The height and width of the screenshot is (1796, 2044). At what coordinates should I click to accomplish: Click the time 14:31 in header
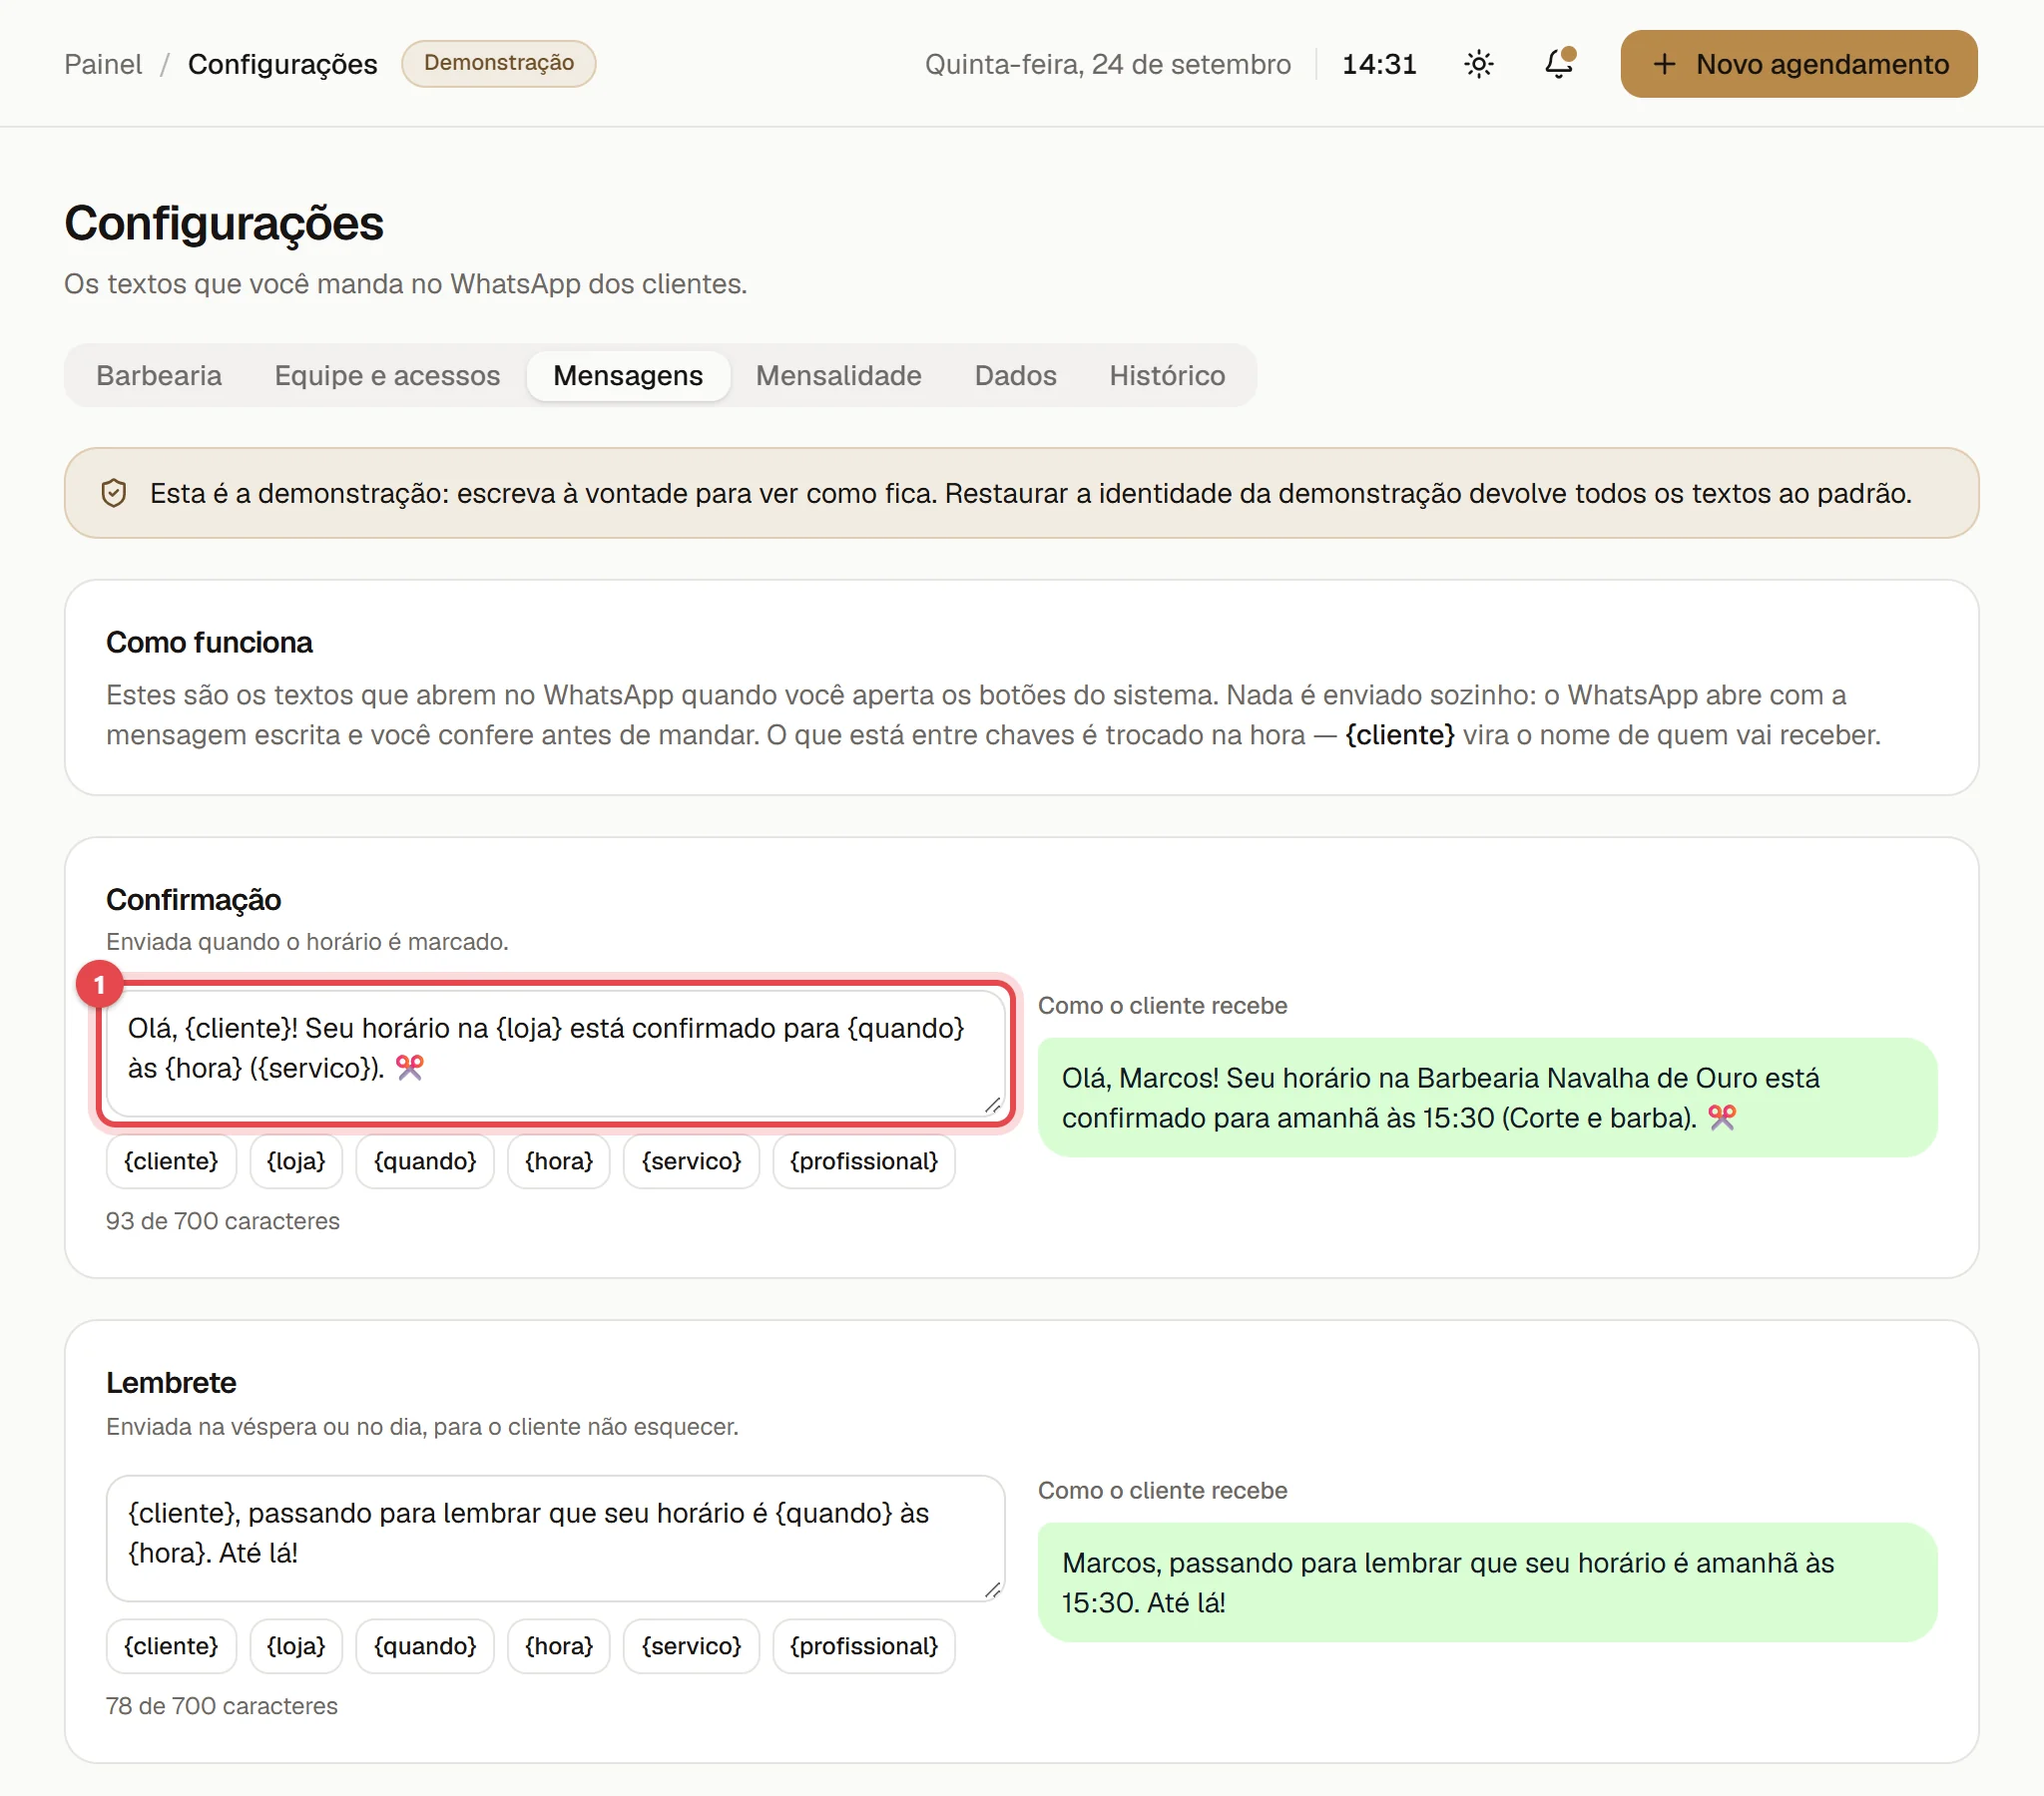point(1379,64)
